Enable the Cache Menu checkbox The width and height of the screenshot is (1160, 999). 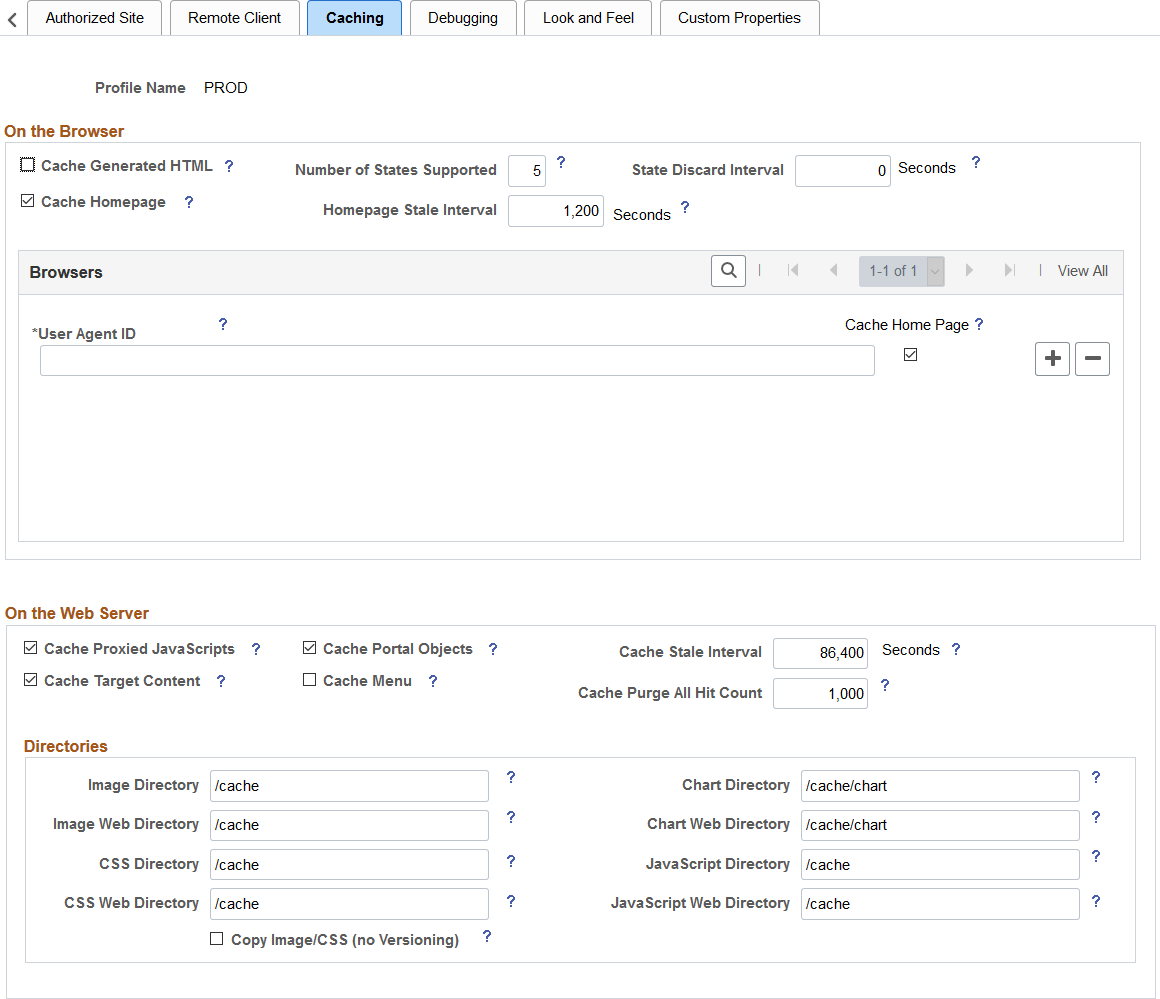point(309,679)
